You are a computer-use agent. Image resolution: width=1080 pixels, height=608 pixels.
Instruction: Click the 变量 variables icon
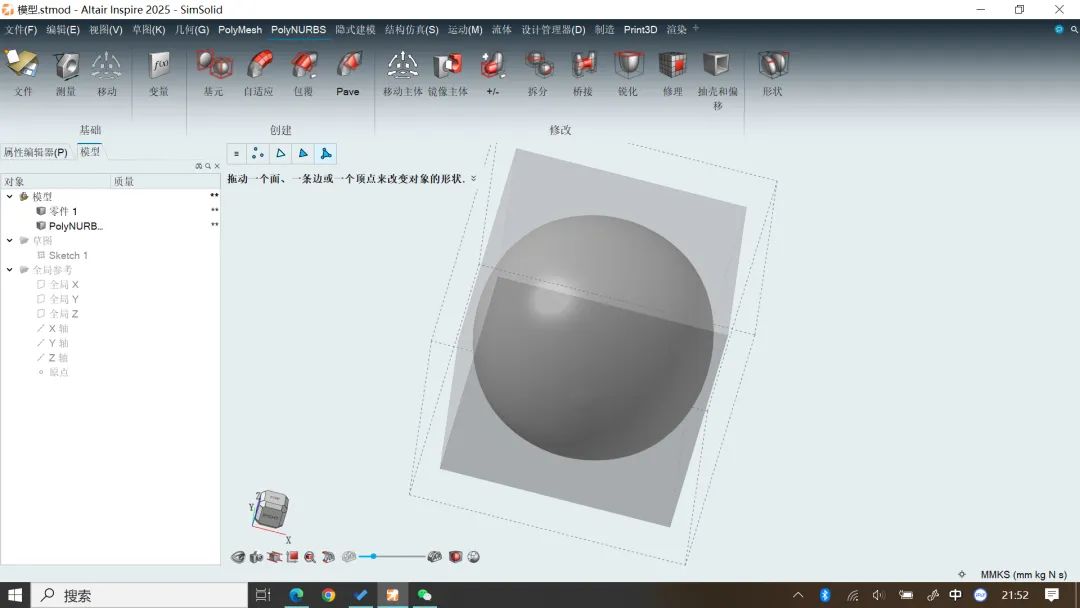(x=159, y=68)
